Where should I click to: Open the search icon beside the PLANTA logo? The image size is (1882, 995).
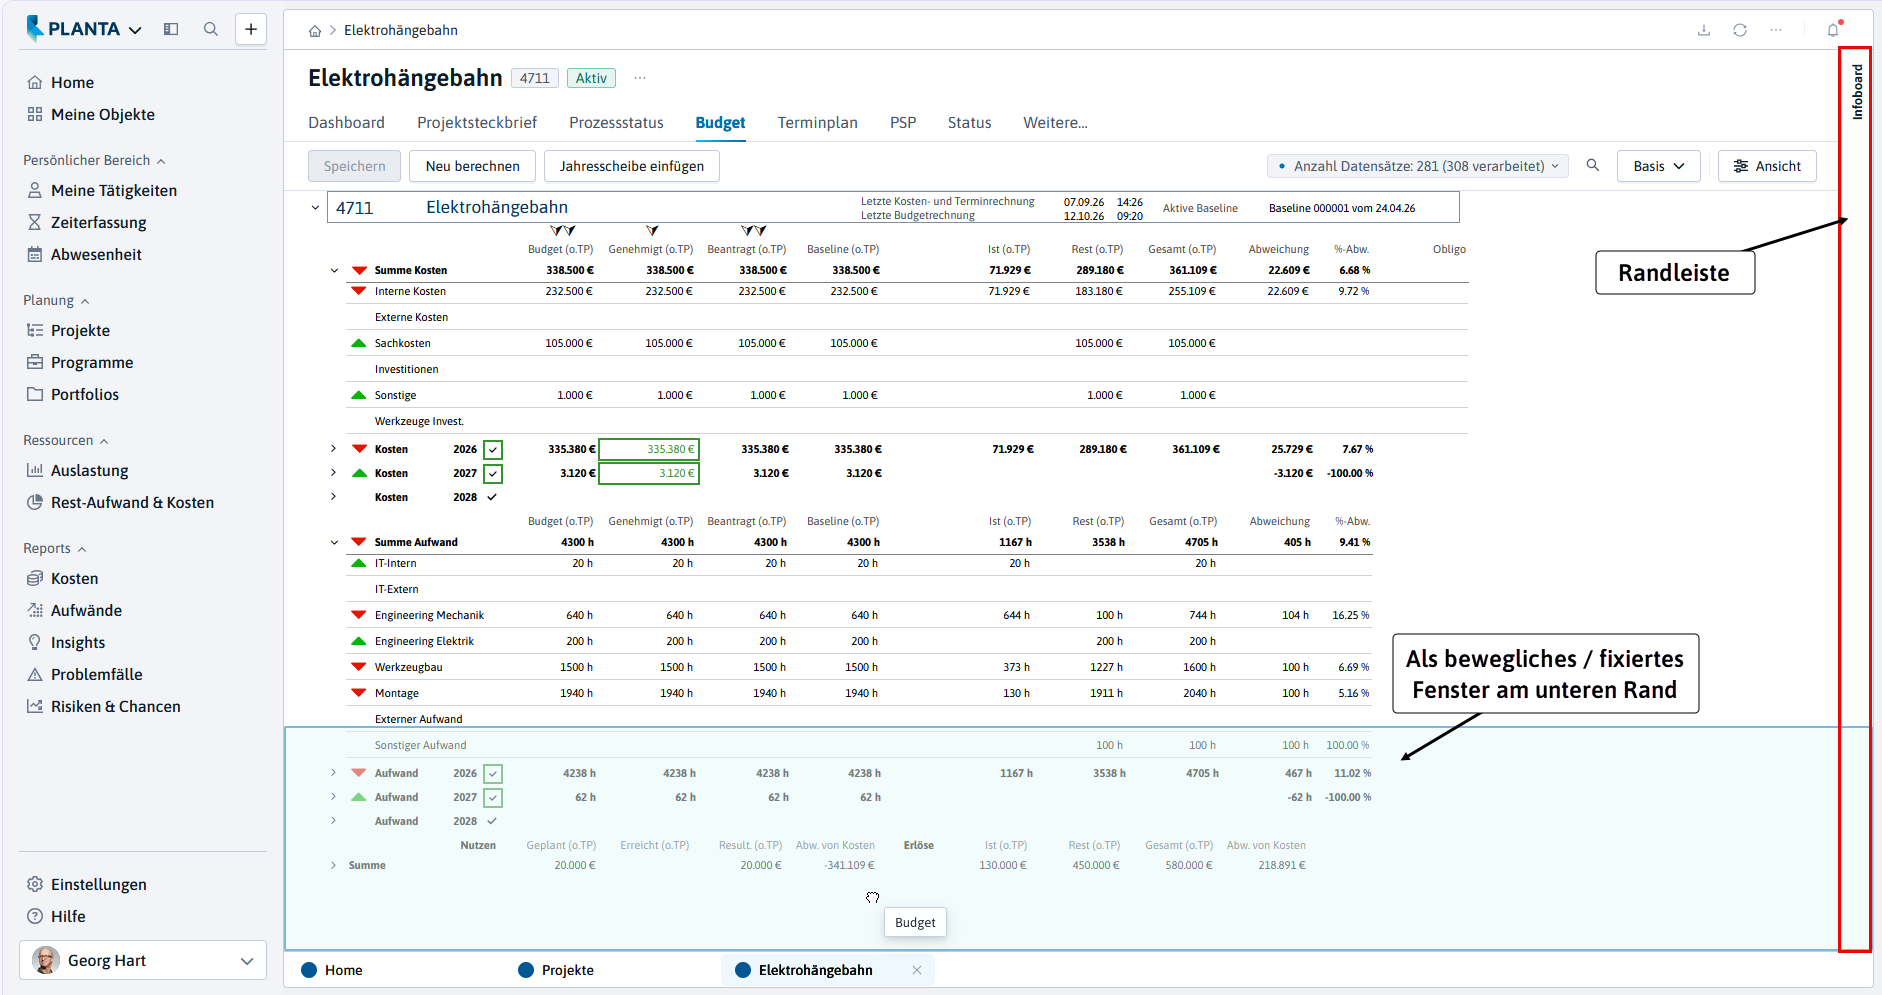click(x=210, y=29)
